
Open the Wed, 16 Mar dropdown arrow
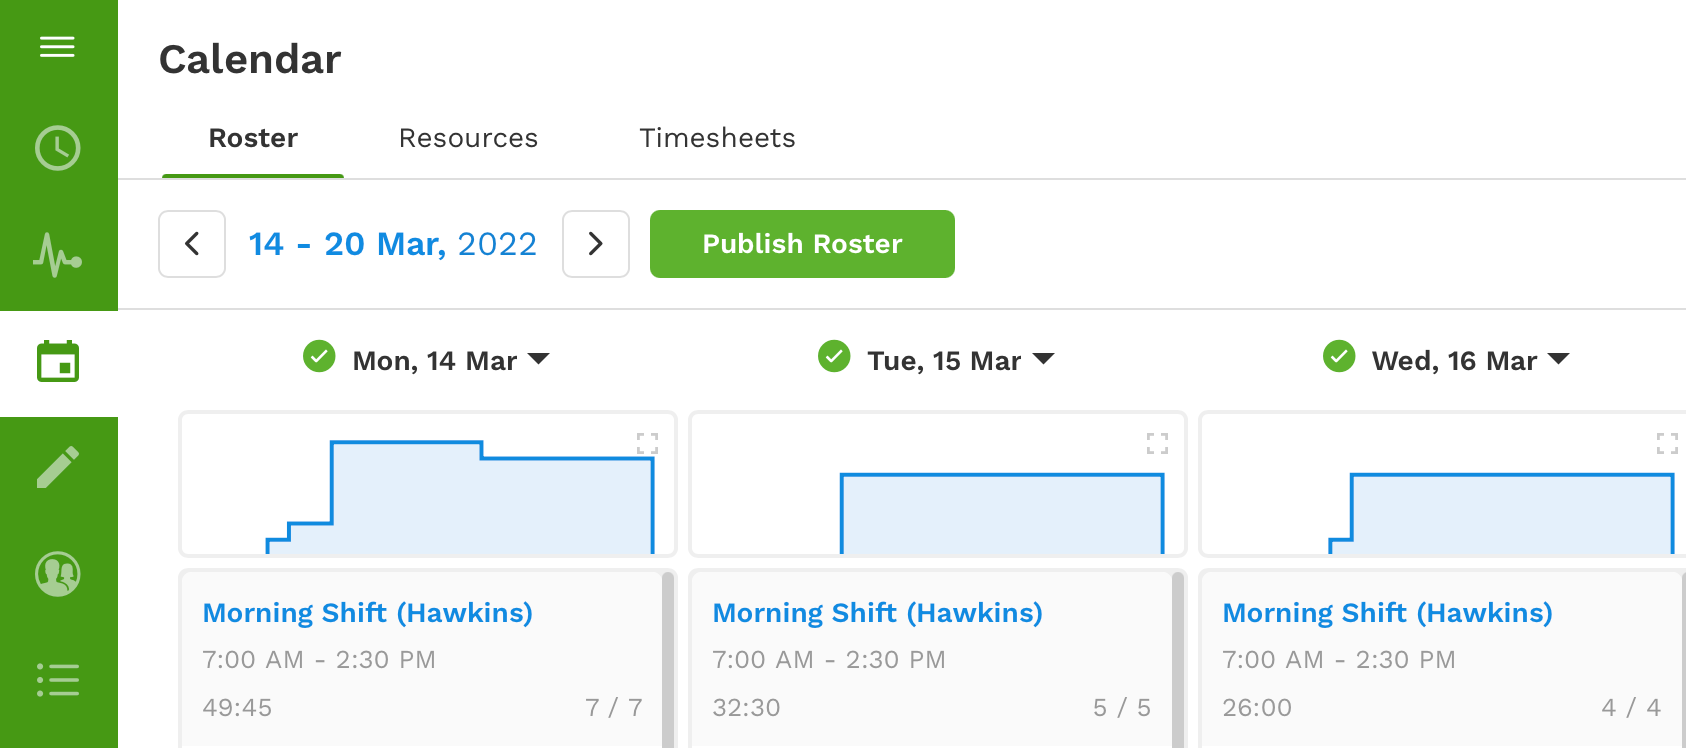(1559, 359)
